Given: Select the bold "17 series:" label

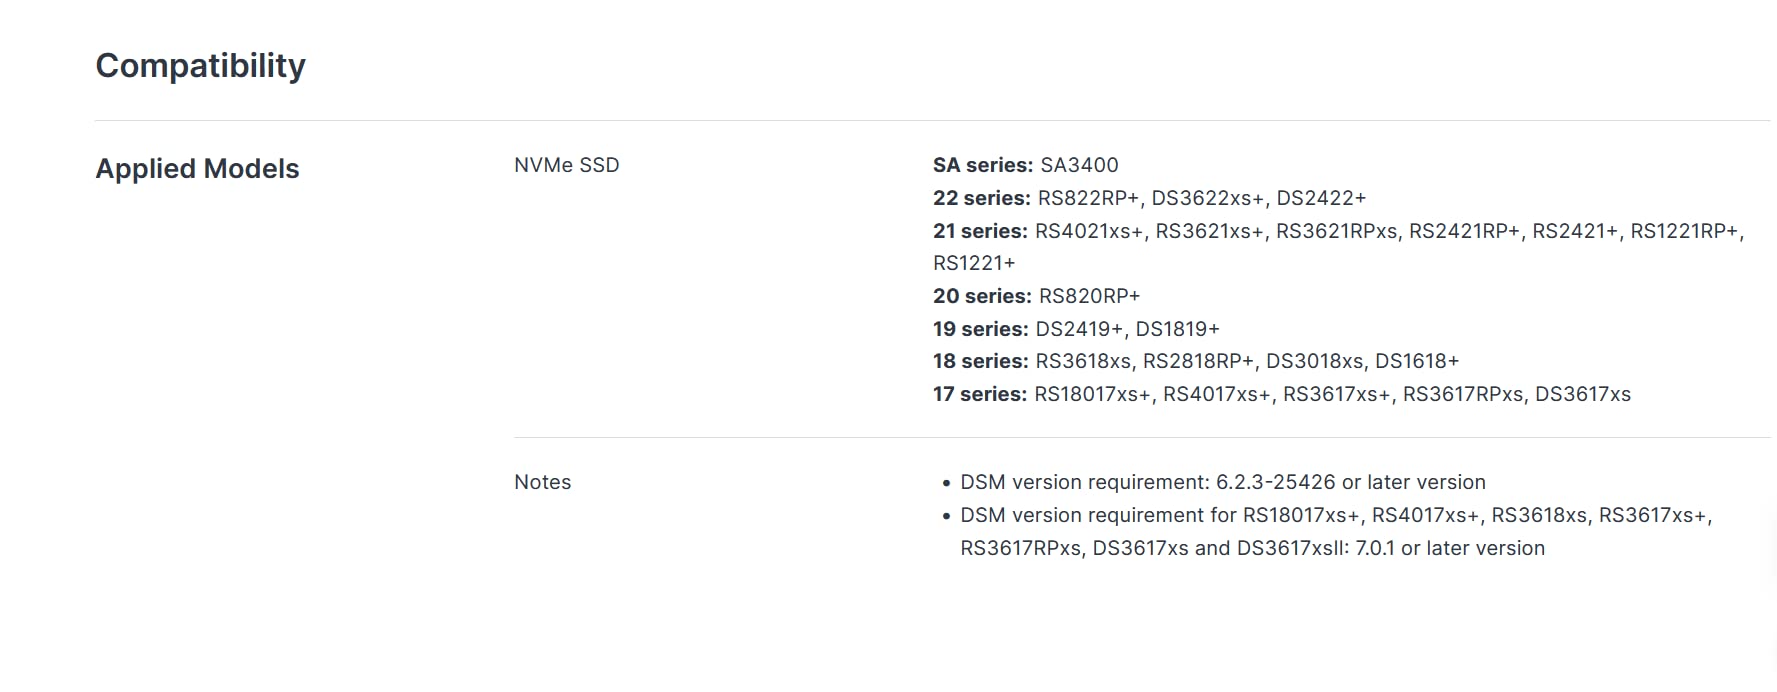Looking at the screenshot, I should pyautogui.click(x=979, y=394).
